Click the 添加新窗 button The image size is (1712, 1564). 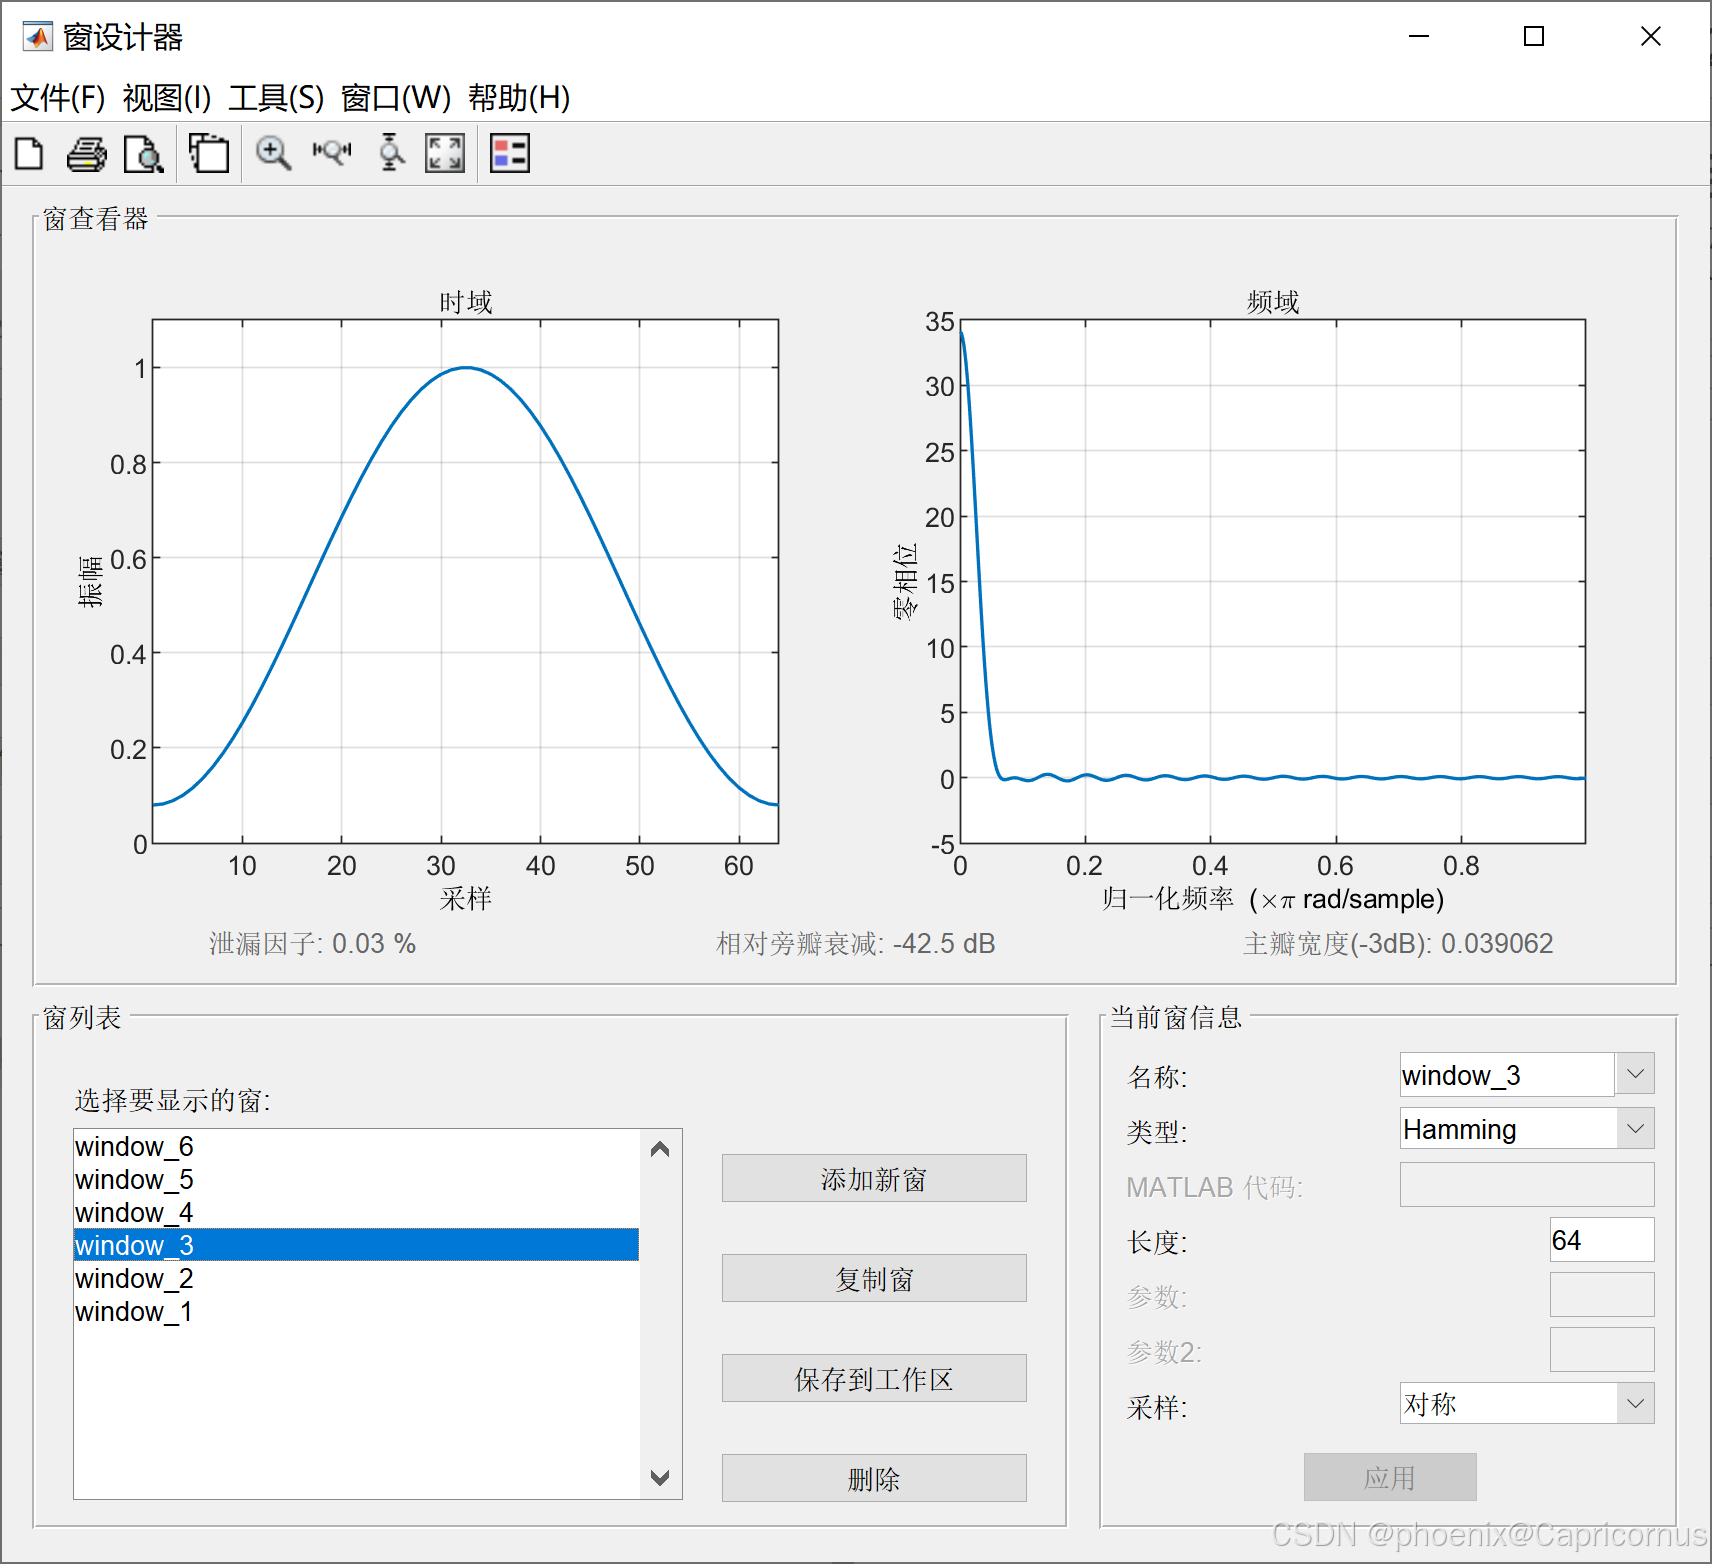coord(874,1178)
